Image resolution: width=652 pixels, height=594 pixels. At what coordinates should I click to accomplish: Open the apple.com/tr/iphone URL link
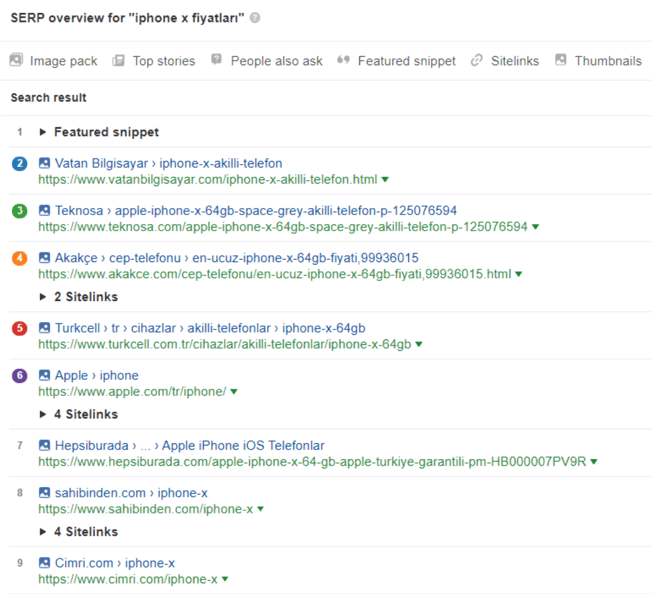tap(132, 391)
